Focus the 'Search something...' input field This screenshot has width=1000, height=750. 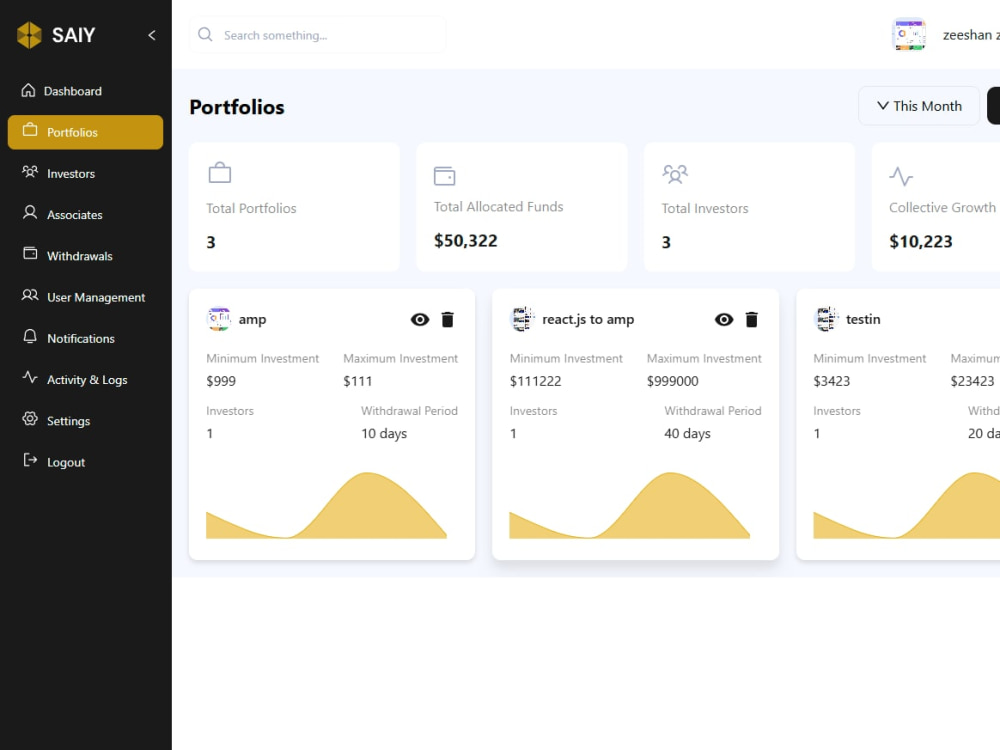coord(318,35)
